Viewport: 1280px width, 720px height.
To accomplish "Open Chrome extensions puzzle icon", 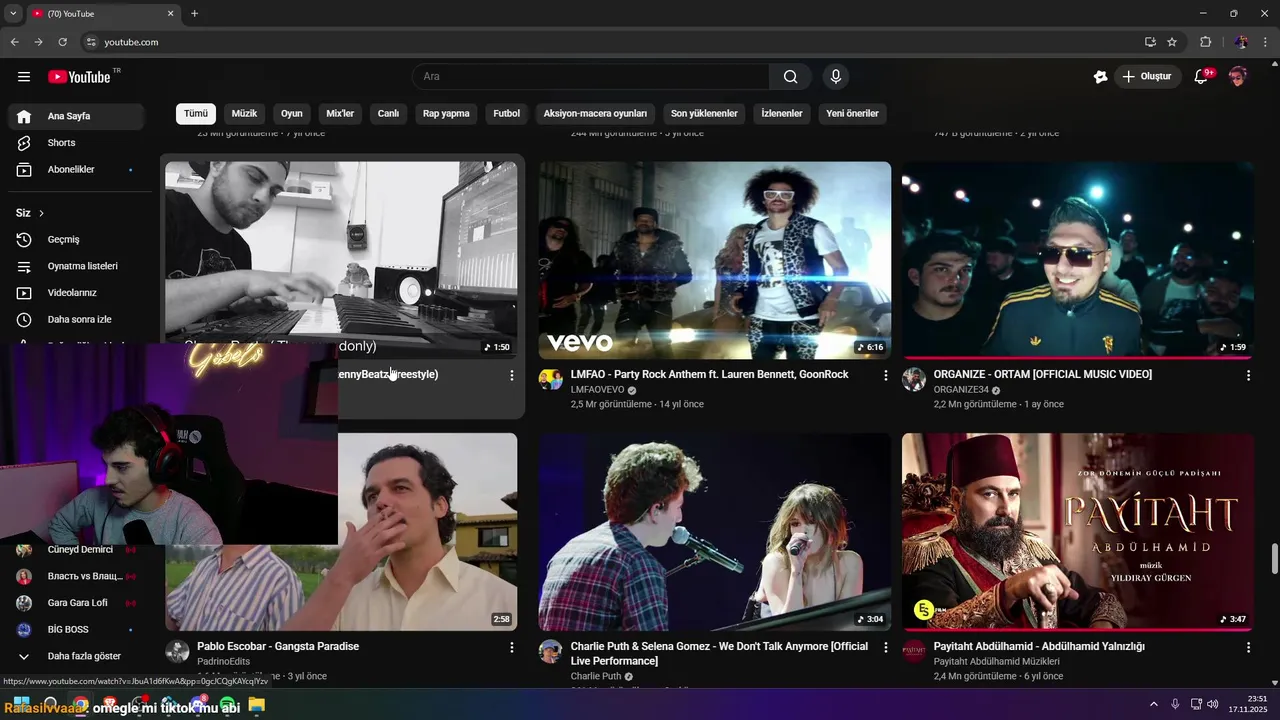I will (1205, 42).
